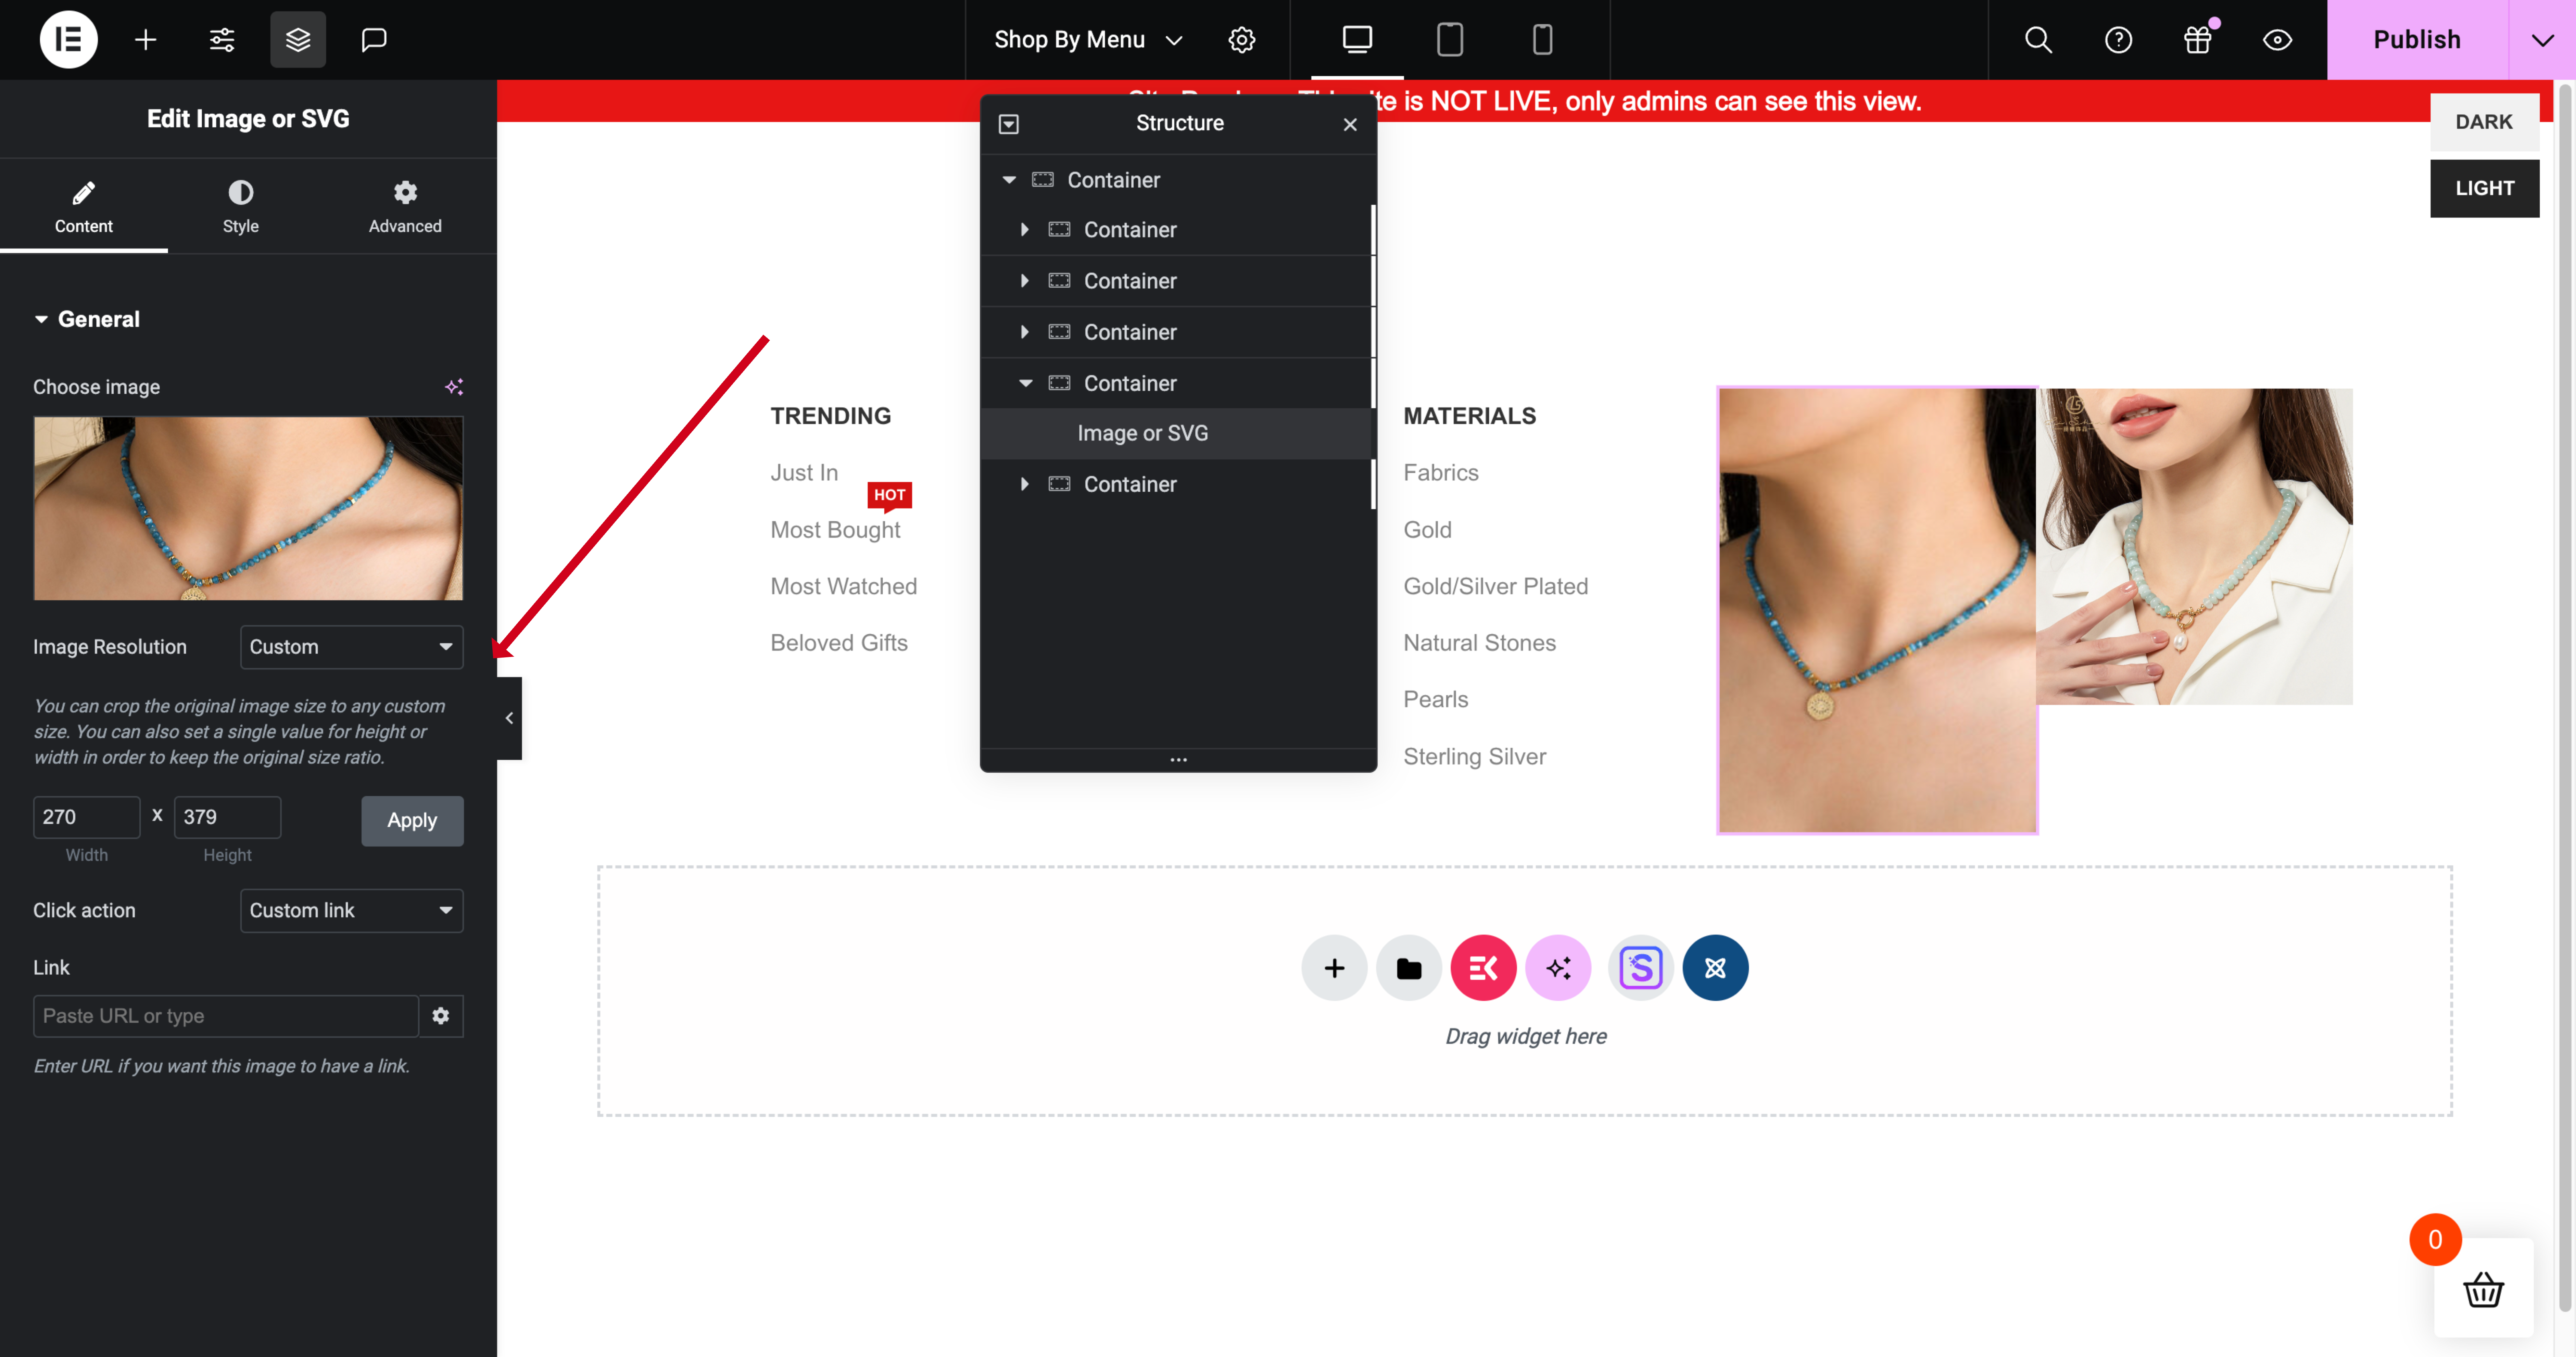
Task: Click the Link URL input field
Action: (226, 1016)
